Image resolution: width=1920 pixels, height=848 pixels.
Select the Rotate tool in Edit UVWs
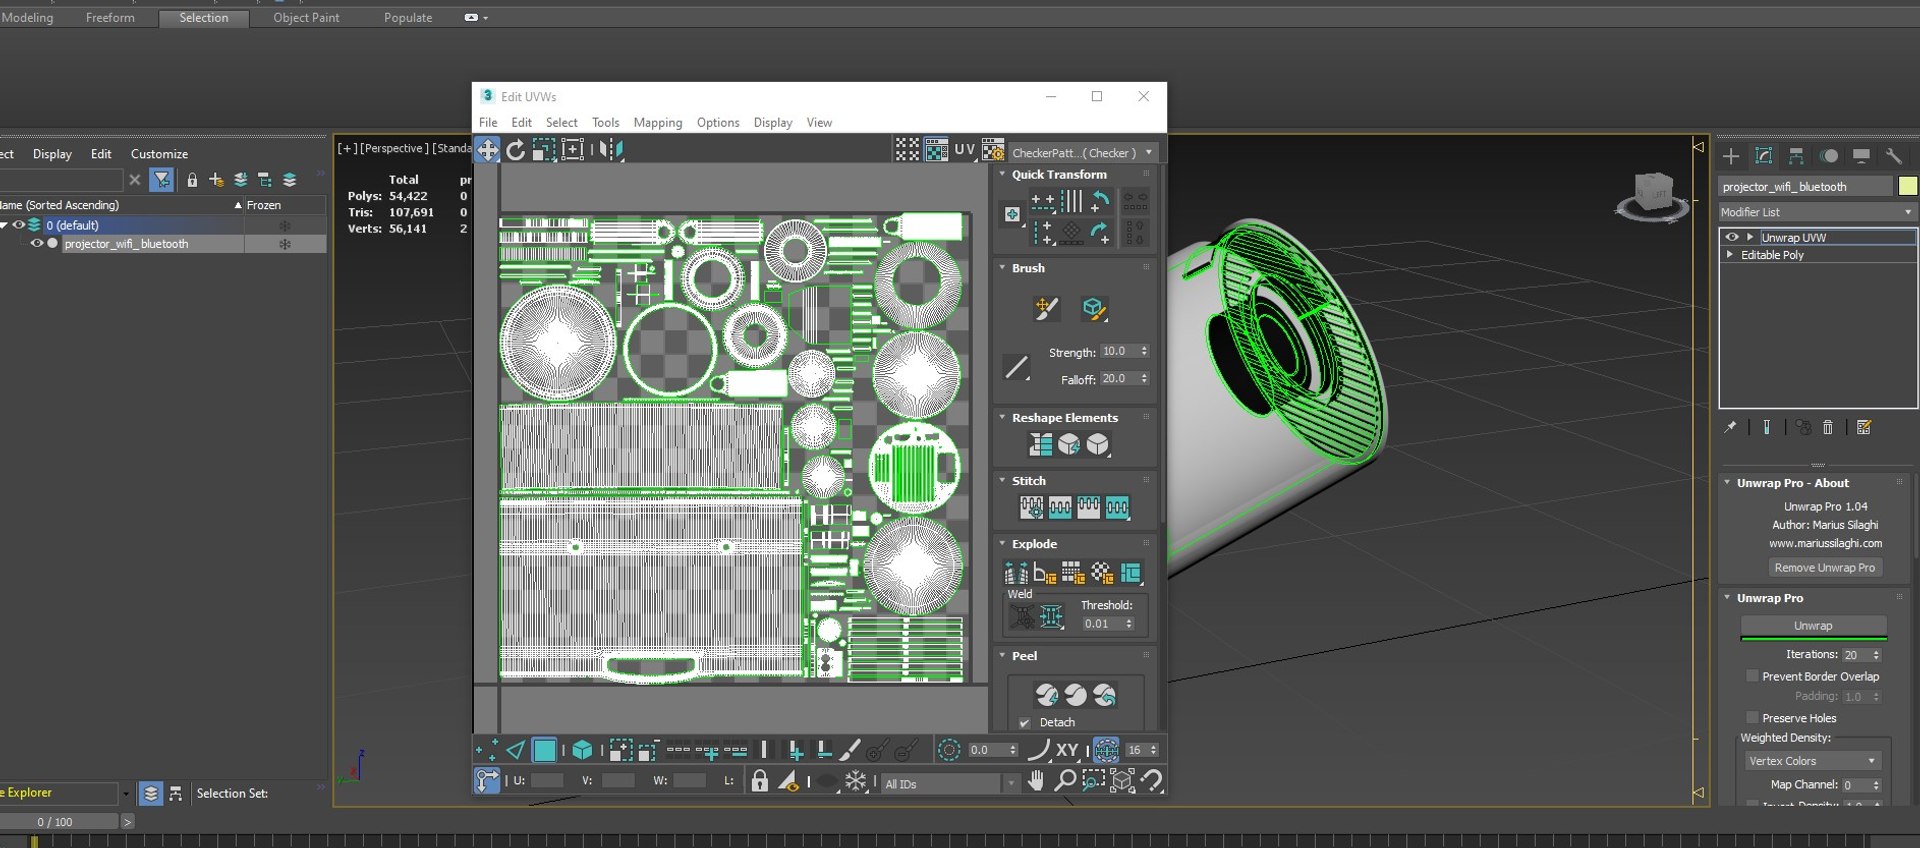coord(516,150)
